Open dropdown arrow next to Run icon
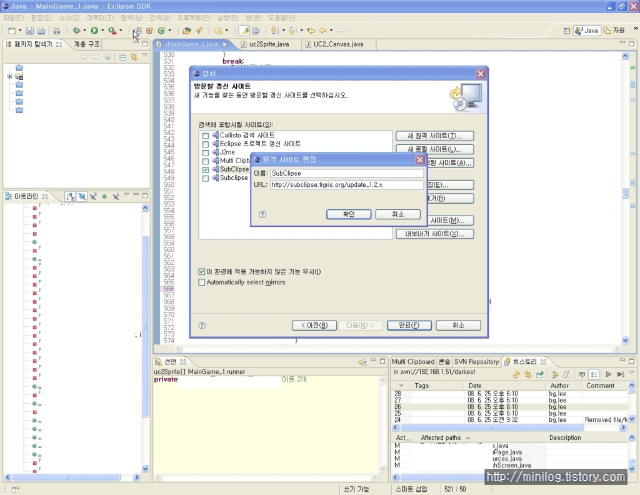Screen dimensions: 640x495 point(103,31)
